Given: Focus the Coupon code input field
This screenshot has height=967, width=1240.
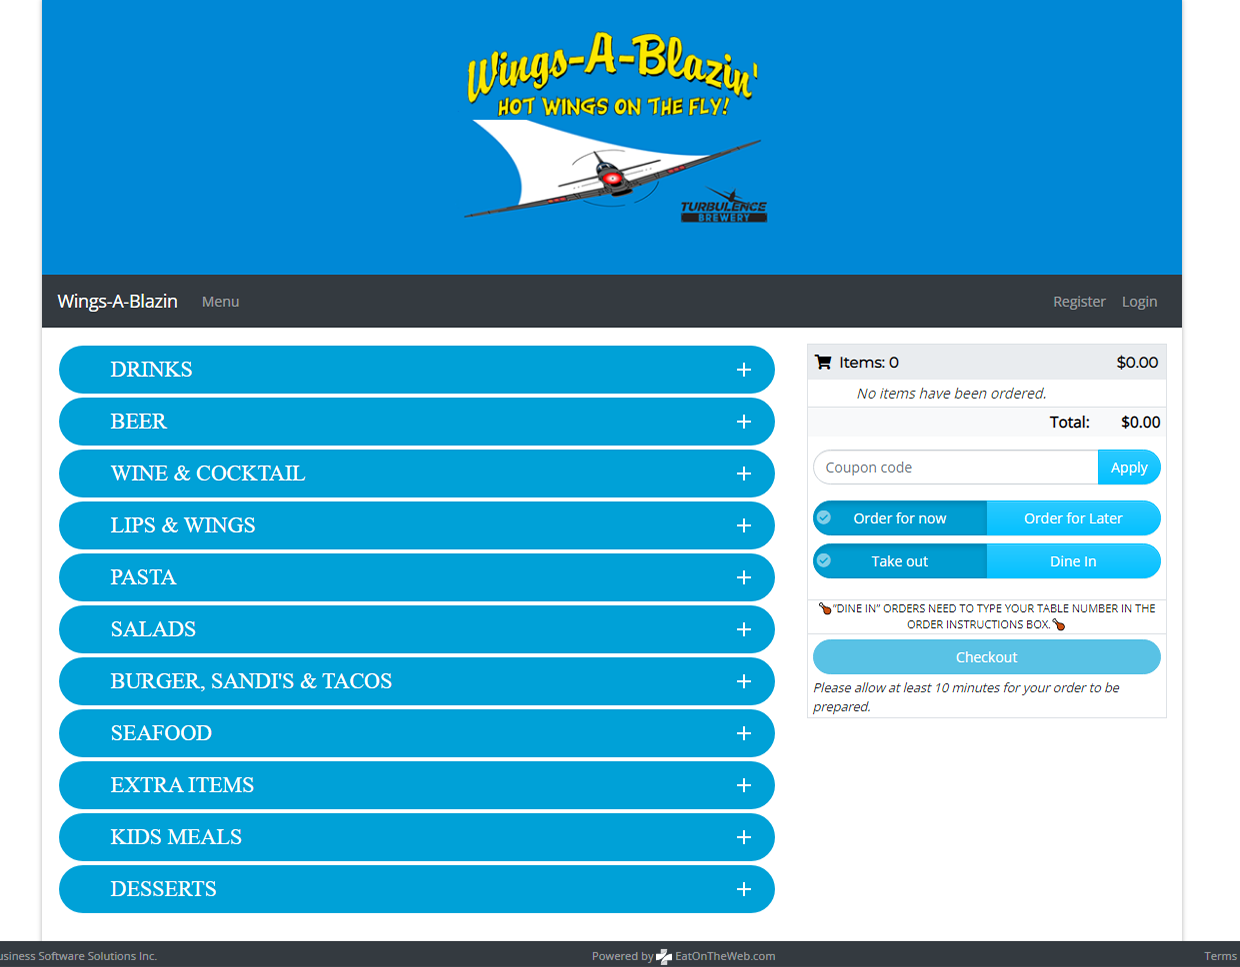Looking at the screenshot, I should click(956, 467).
